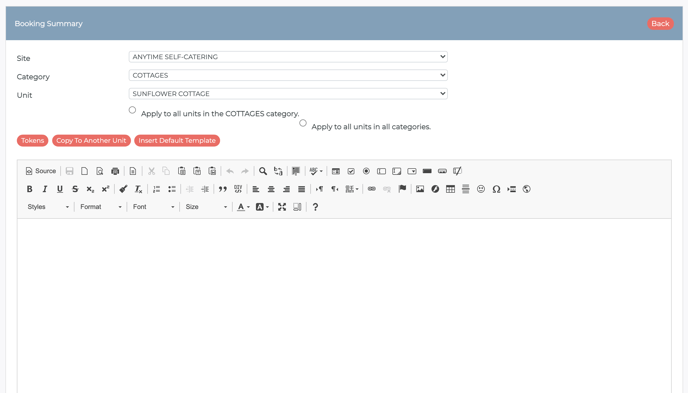Viewport: 688px width, 393px height.
Task: Open the Set Language dropdown
Action: (352, 189)
